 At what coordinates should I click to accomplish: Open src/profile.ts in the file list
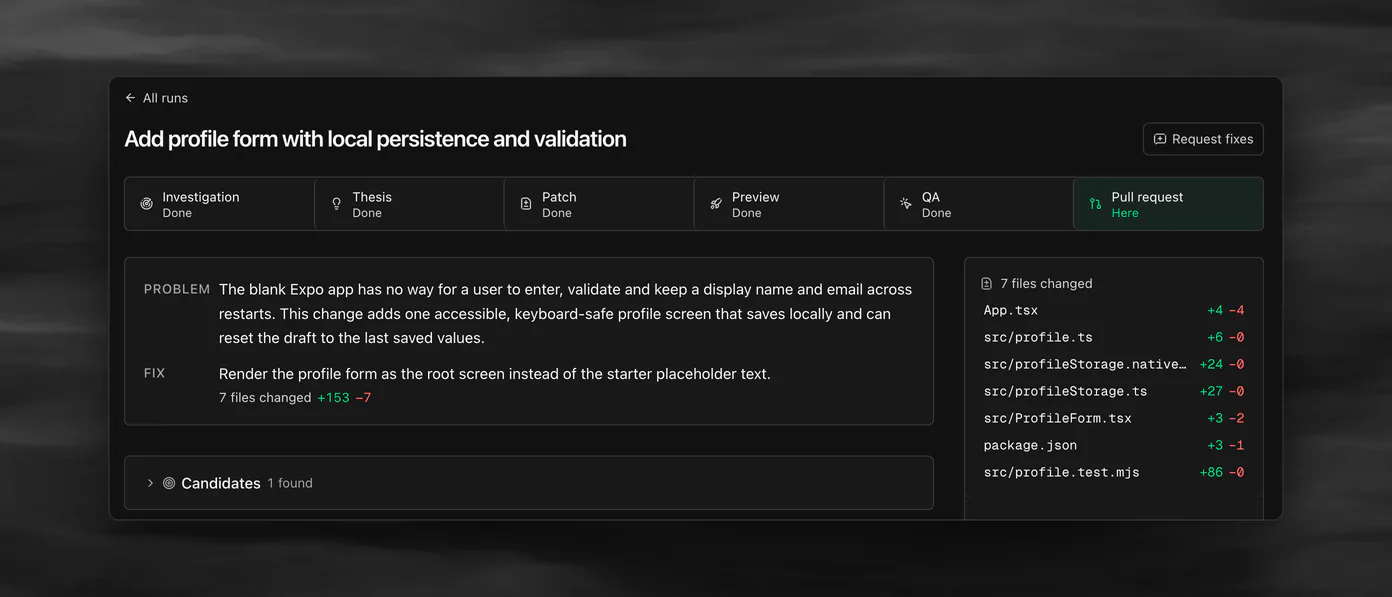tap(1113, 338)
